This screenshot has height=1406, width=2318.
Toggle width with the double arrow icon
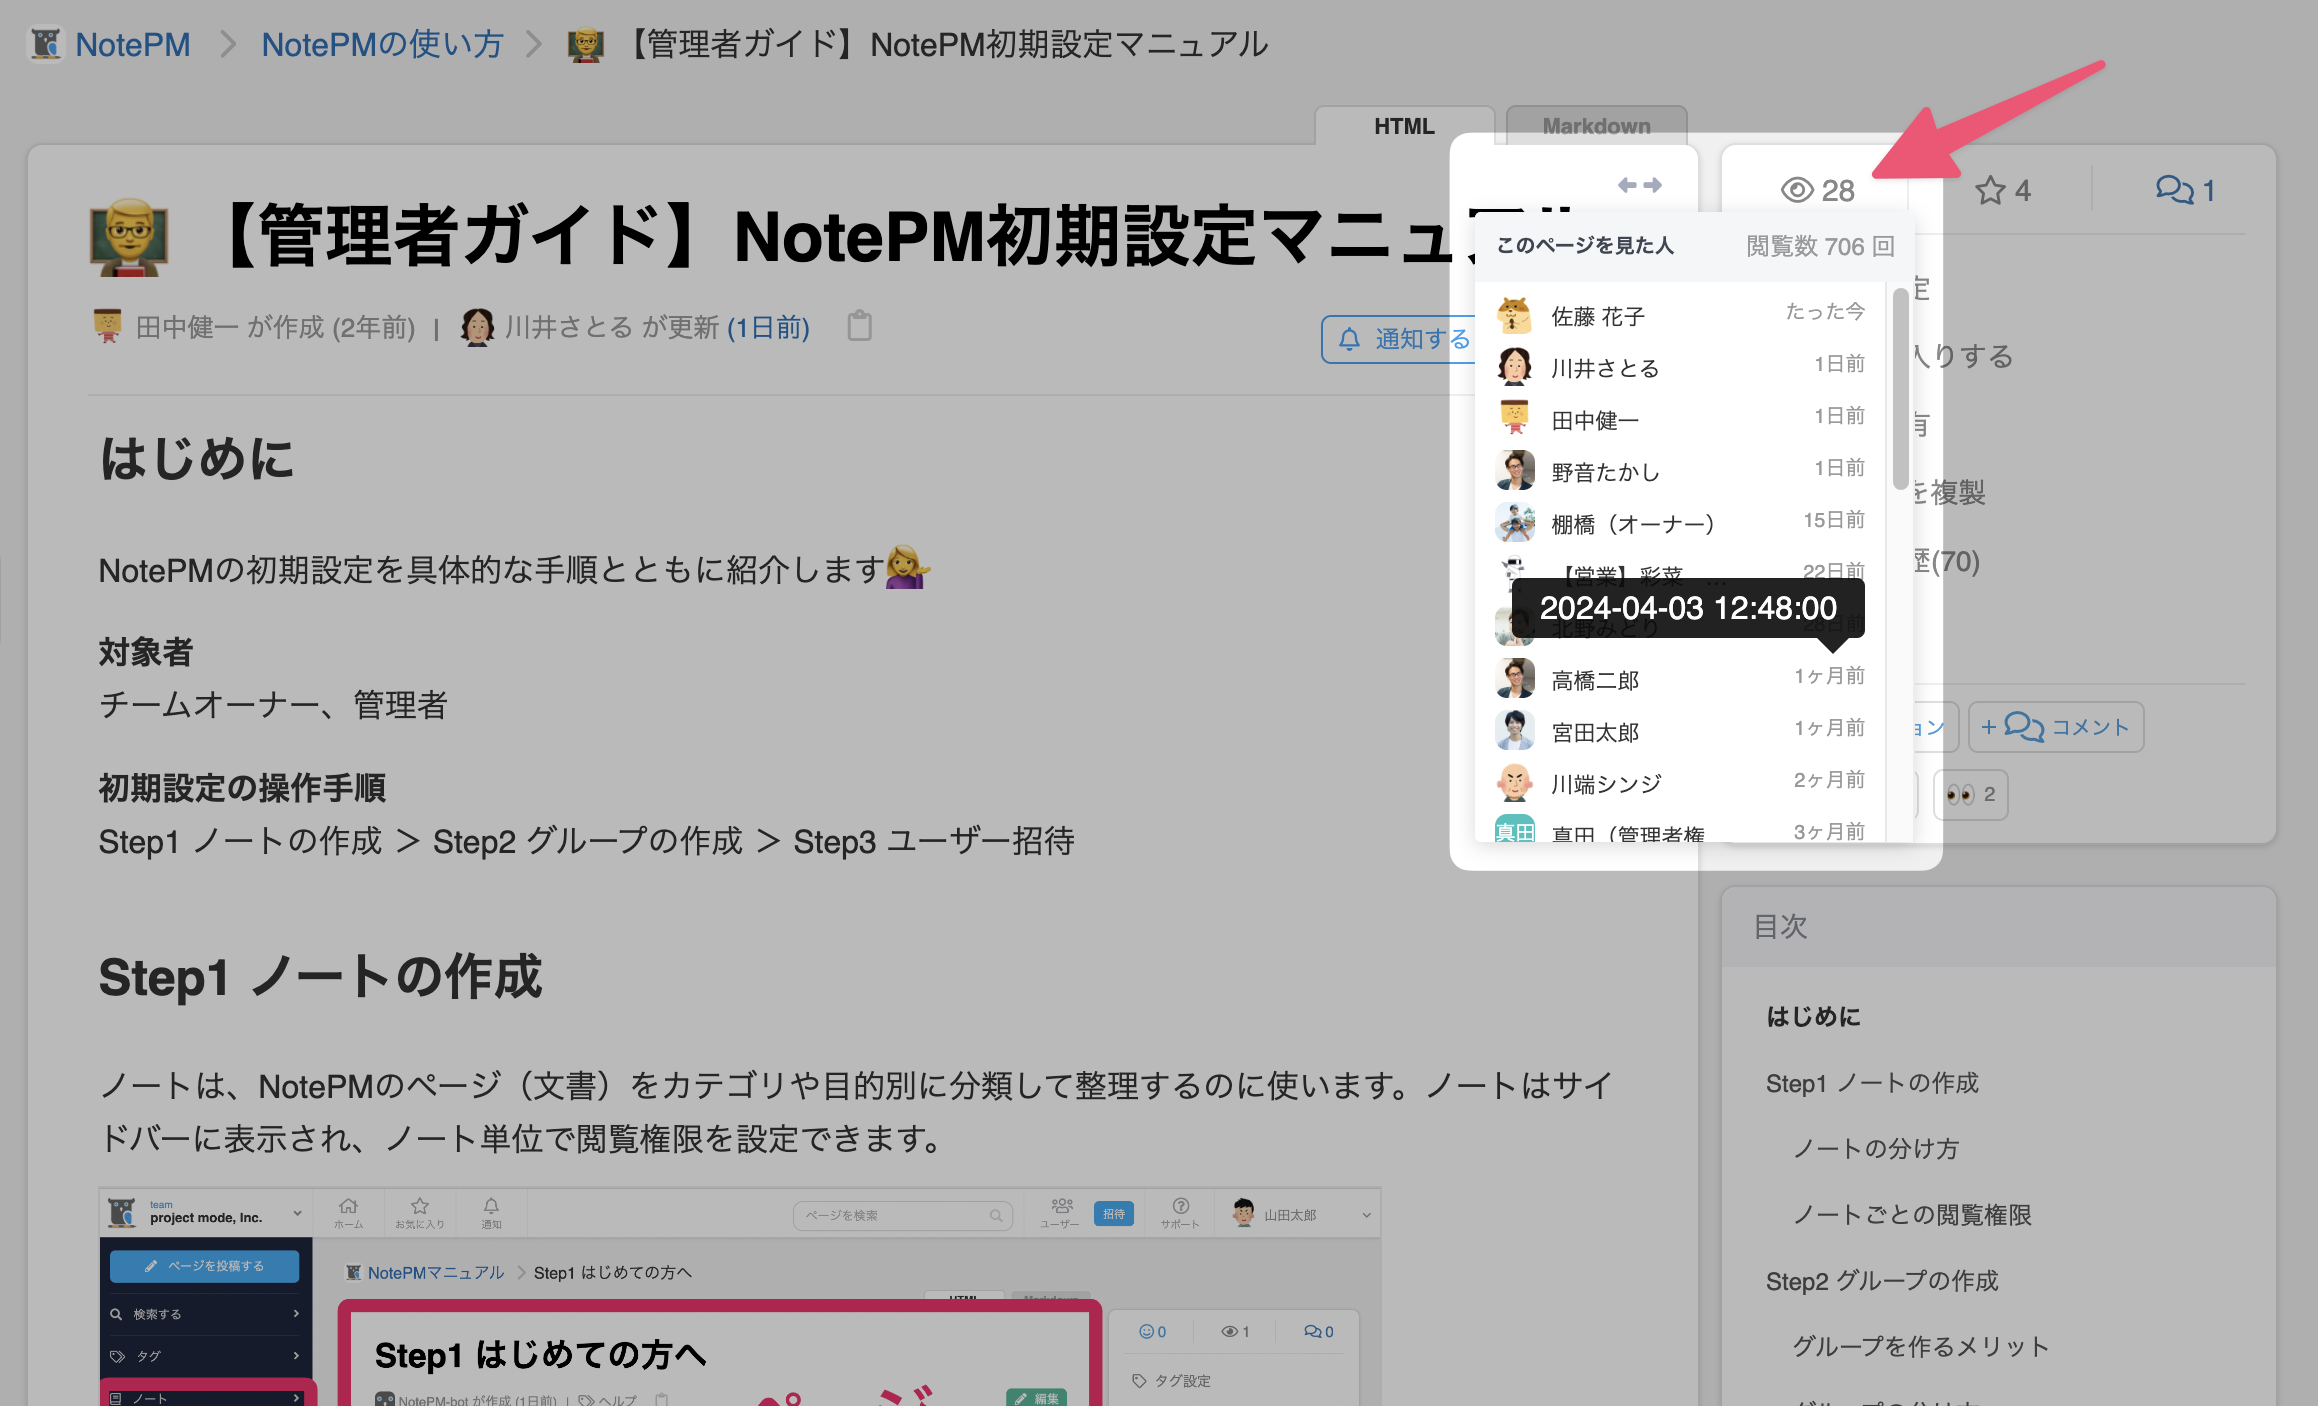[1640, 185]
